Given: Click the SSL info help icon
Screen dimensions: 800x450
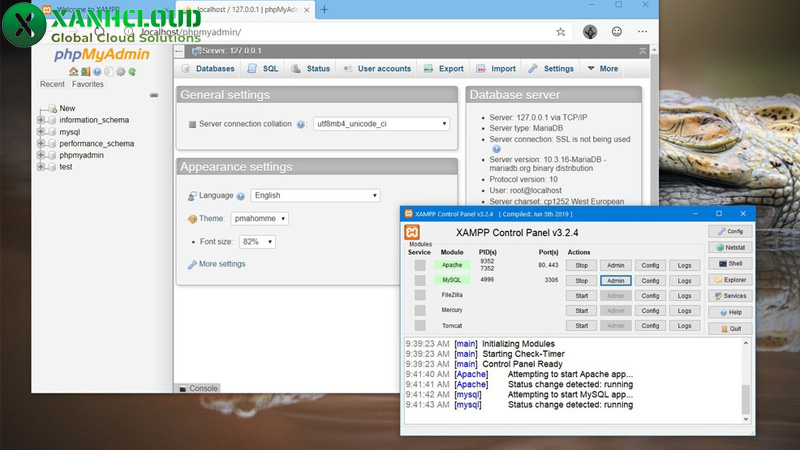Looking at the screenshot, I should click(496, 149).
